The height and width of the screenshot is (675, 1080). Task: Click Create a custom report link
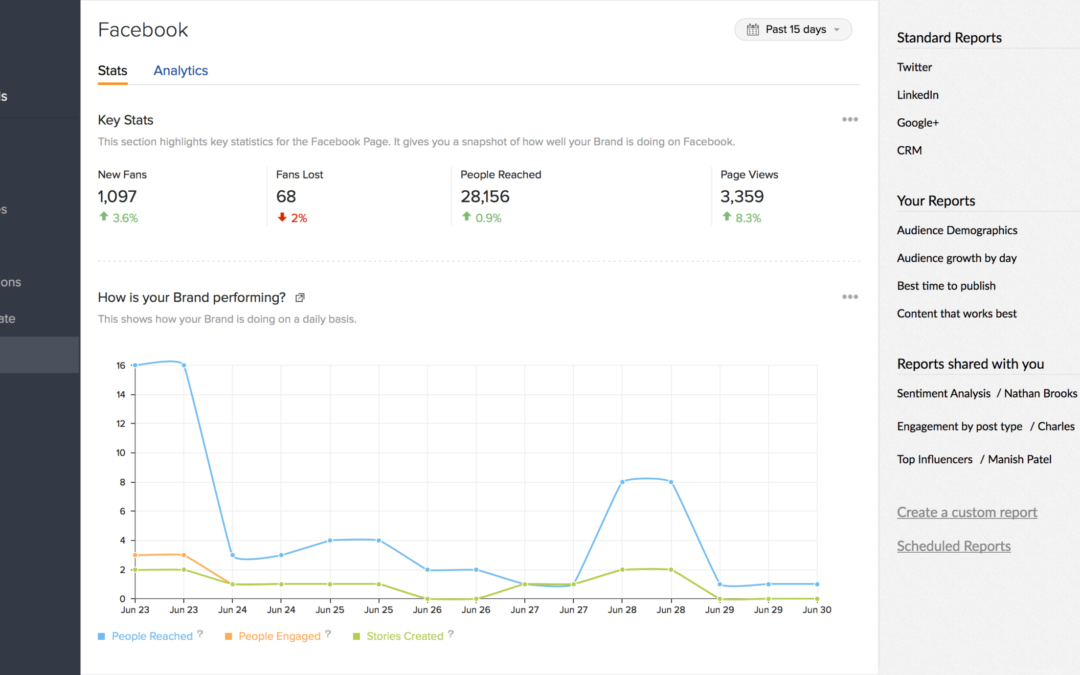966,512
